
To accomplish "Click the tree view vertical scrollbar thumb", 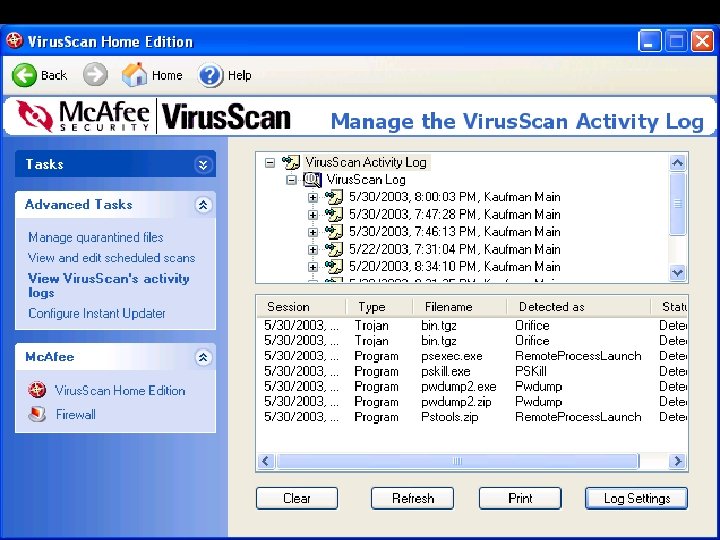I will [678, 203].
